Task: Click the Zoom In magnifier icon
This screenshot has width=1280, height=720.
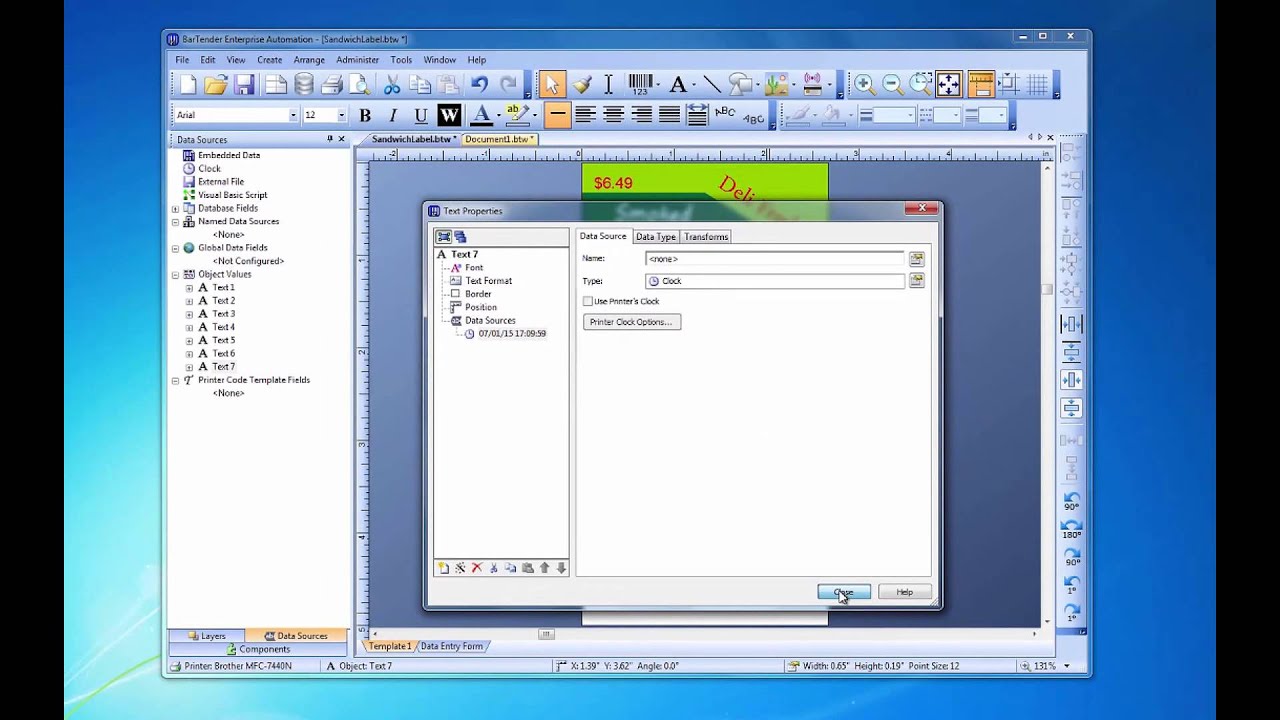Action: pyautogui.click(x=864, y=86)
